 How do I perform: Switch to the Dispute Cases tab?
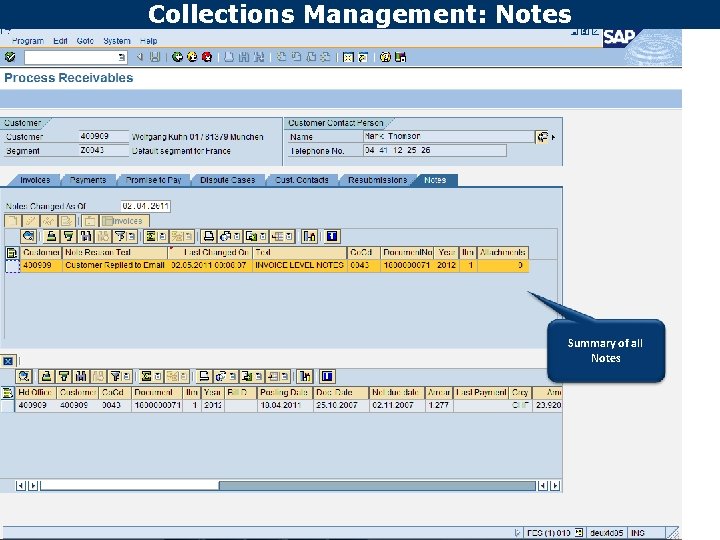tap(227, 180)
